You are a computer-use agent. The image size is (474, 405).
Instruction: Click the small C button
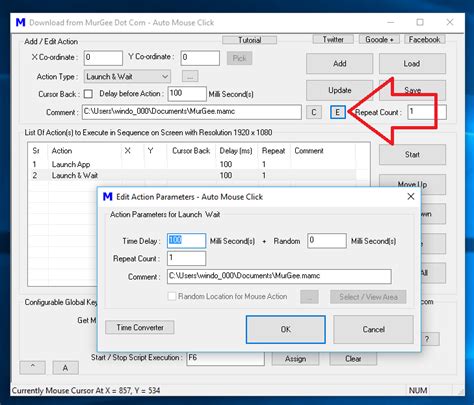[x=314, y=112]
